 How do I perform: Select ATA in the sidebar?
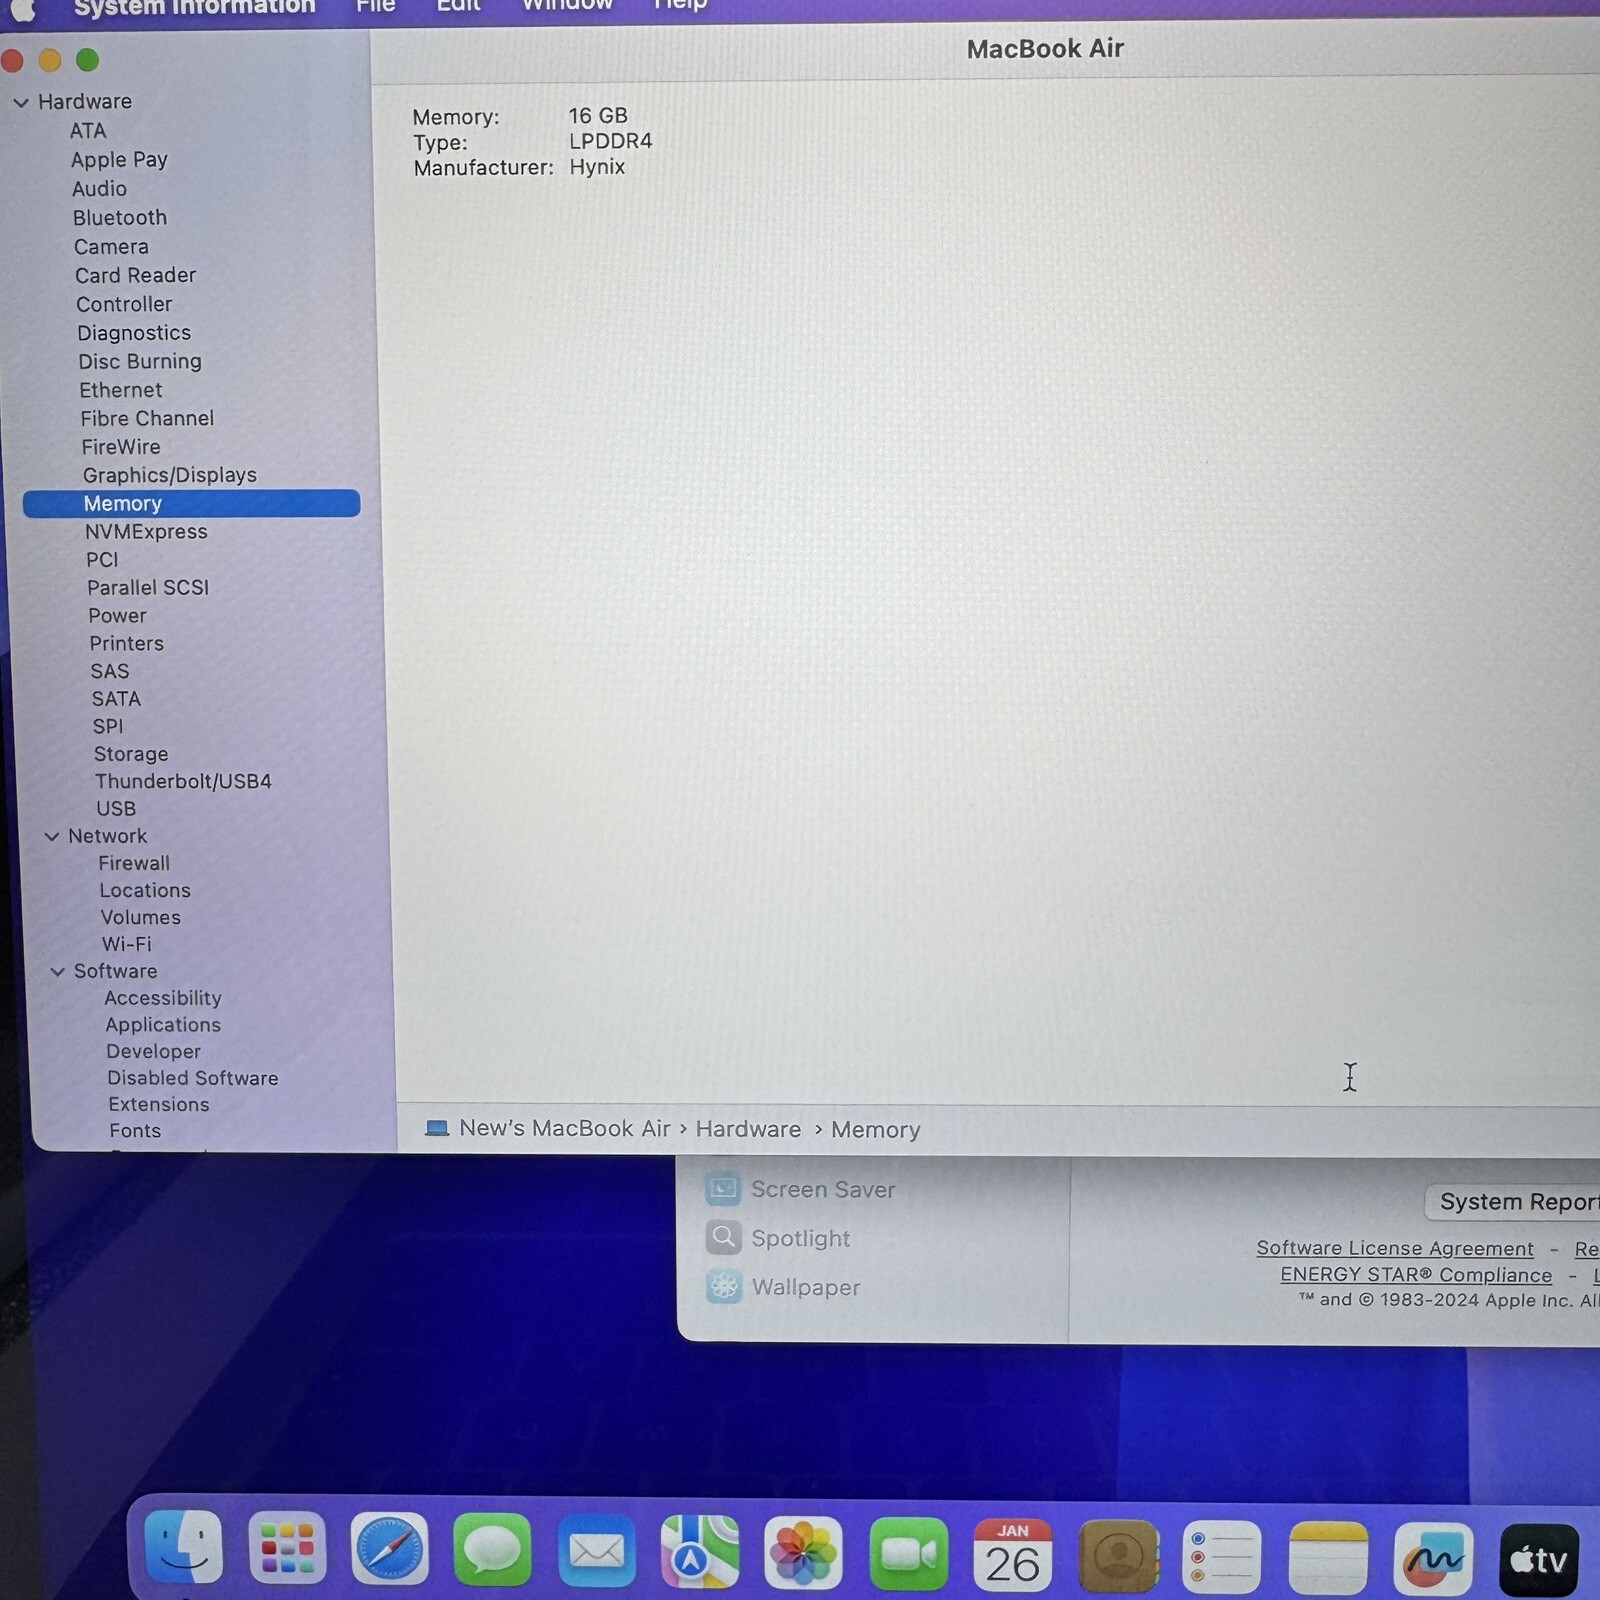(x=88, y=131)
